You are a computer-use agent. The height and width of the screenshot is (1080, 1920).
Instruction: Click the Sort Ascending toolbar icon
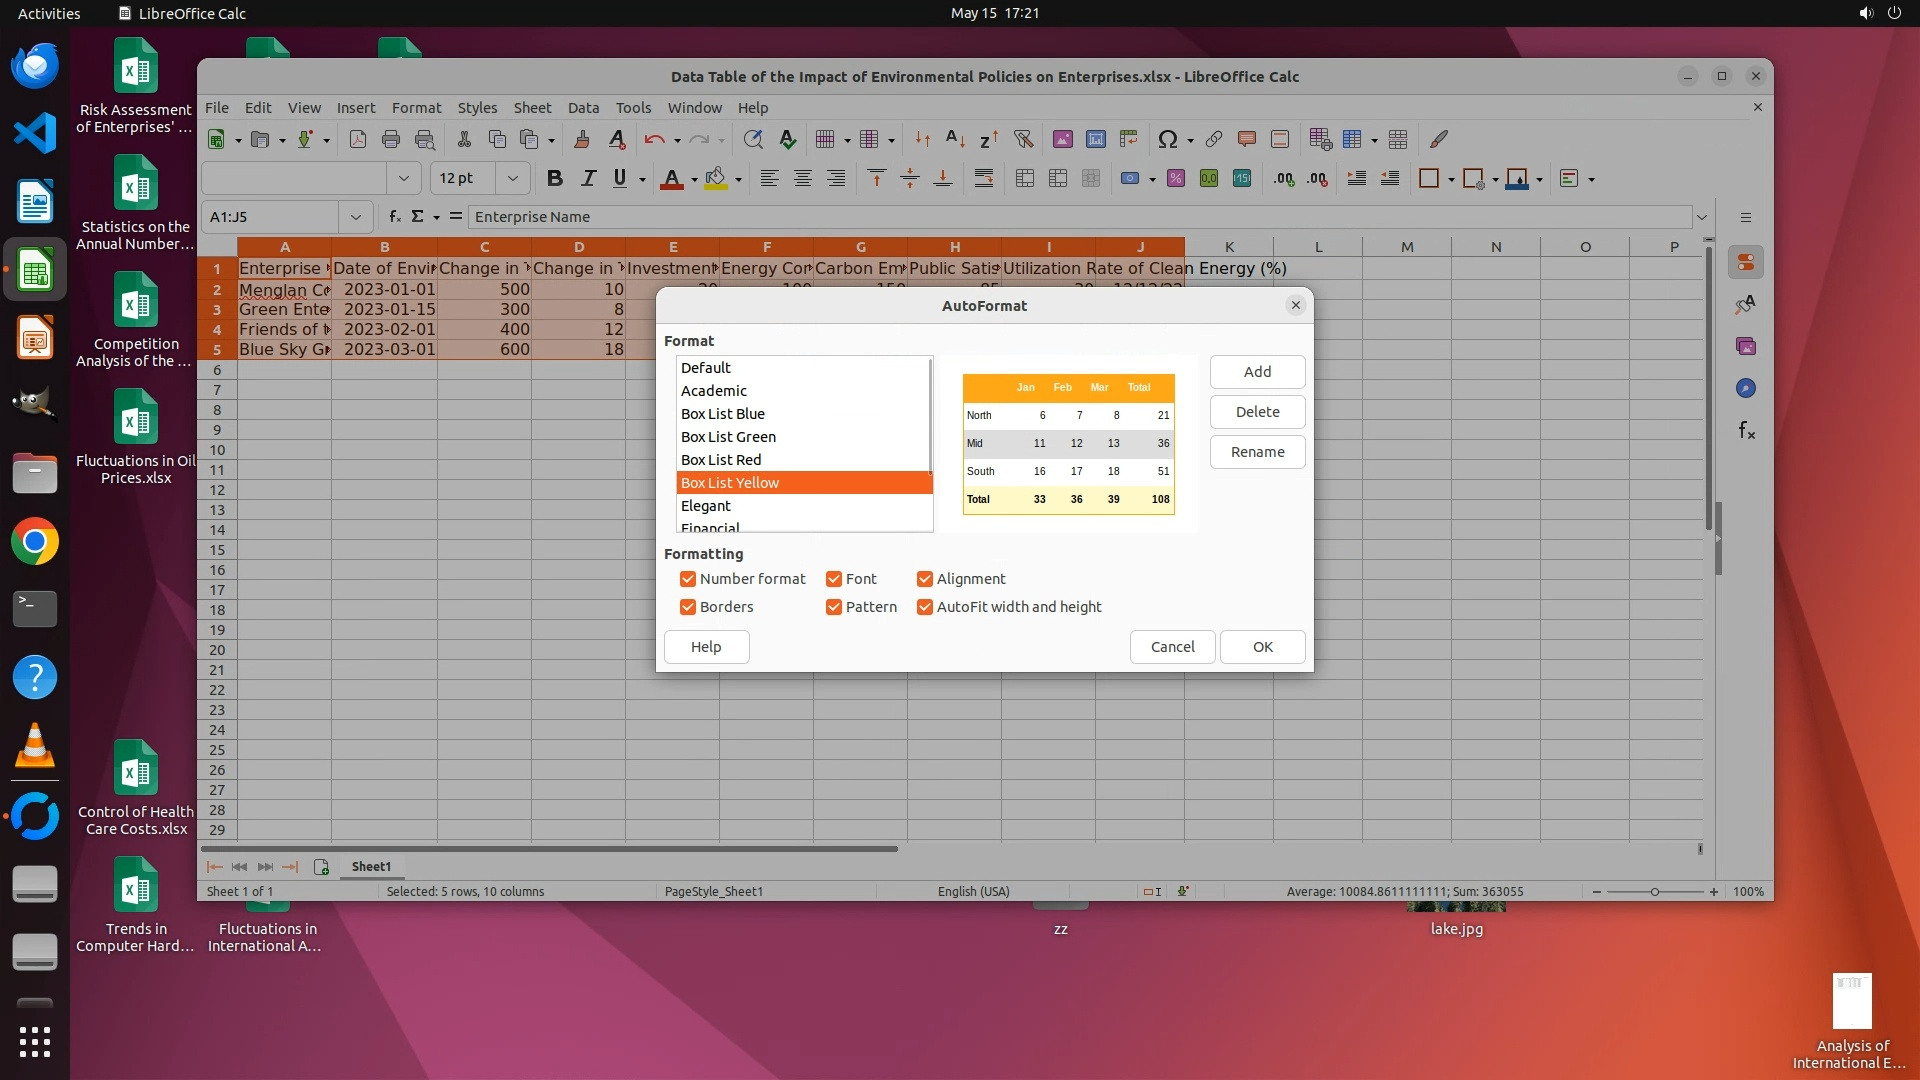click(x=955, y=140)
